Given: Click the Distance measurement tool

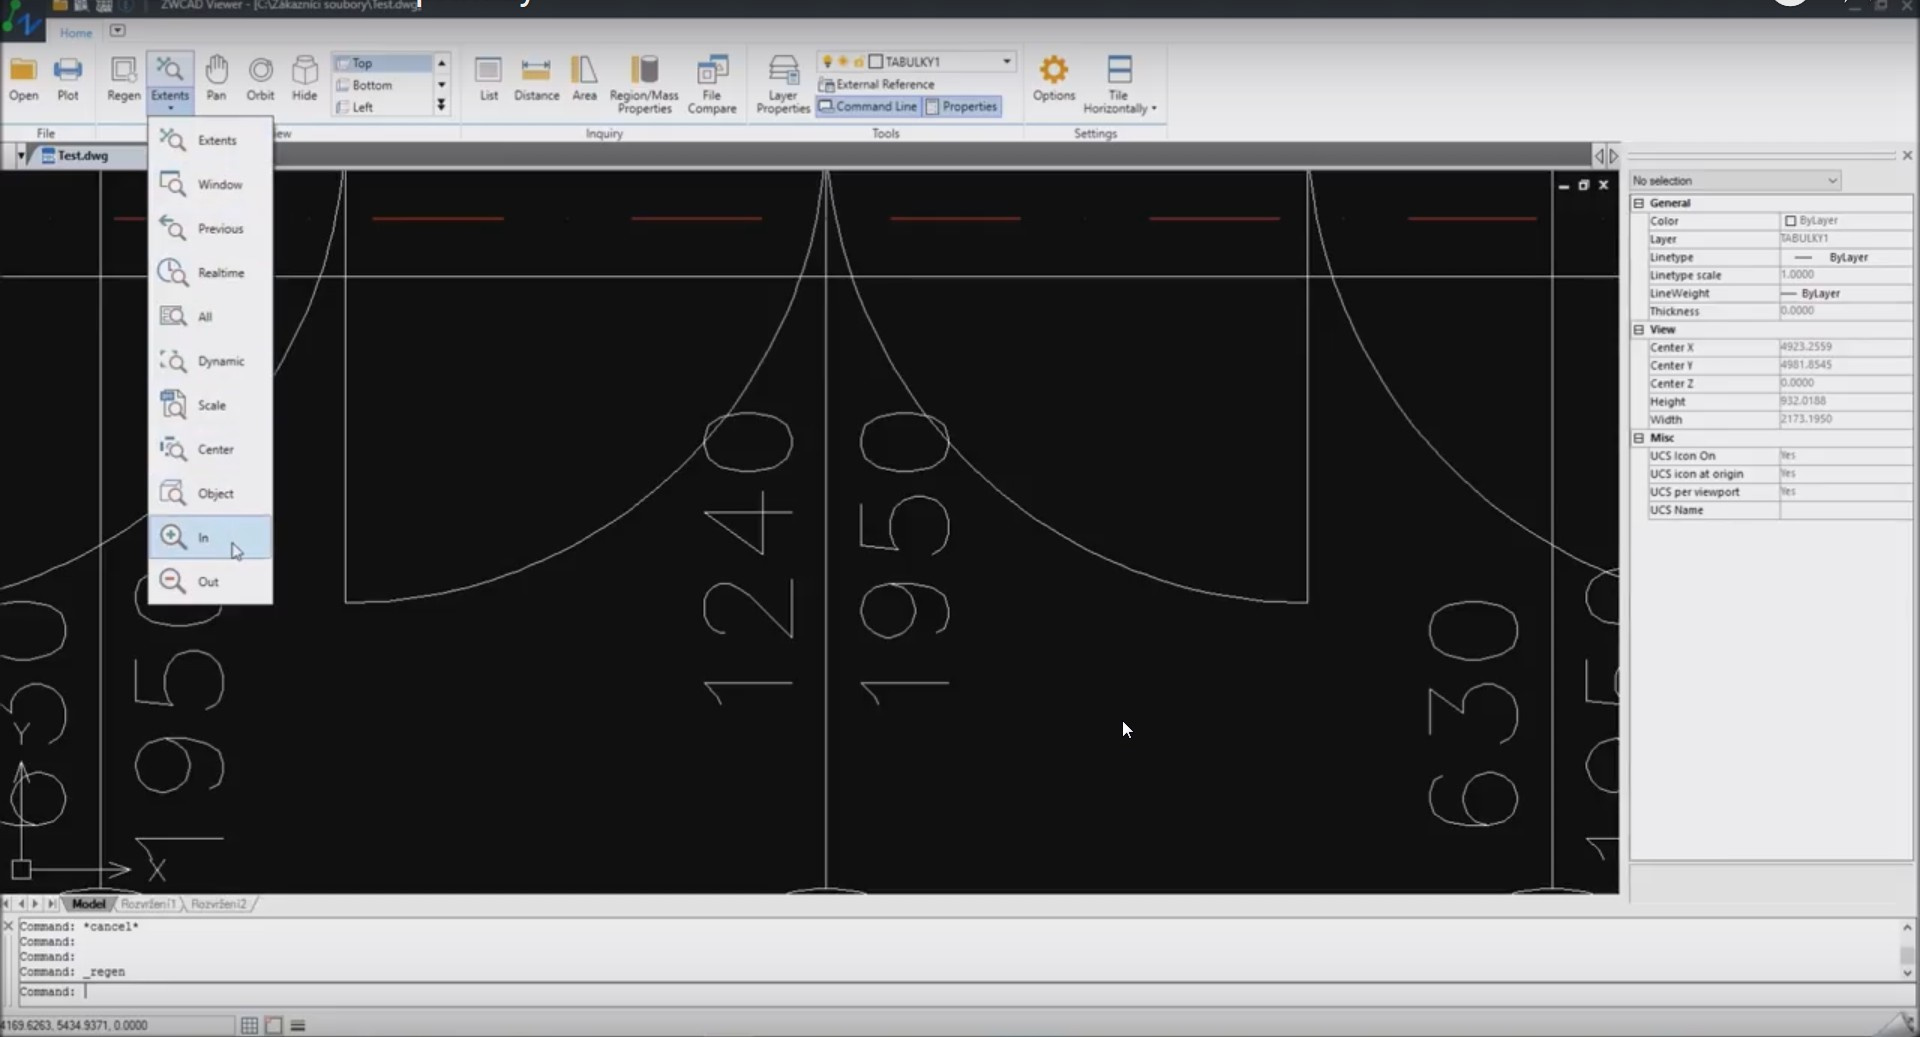Looking at the screenshot, I should [536, 78].
